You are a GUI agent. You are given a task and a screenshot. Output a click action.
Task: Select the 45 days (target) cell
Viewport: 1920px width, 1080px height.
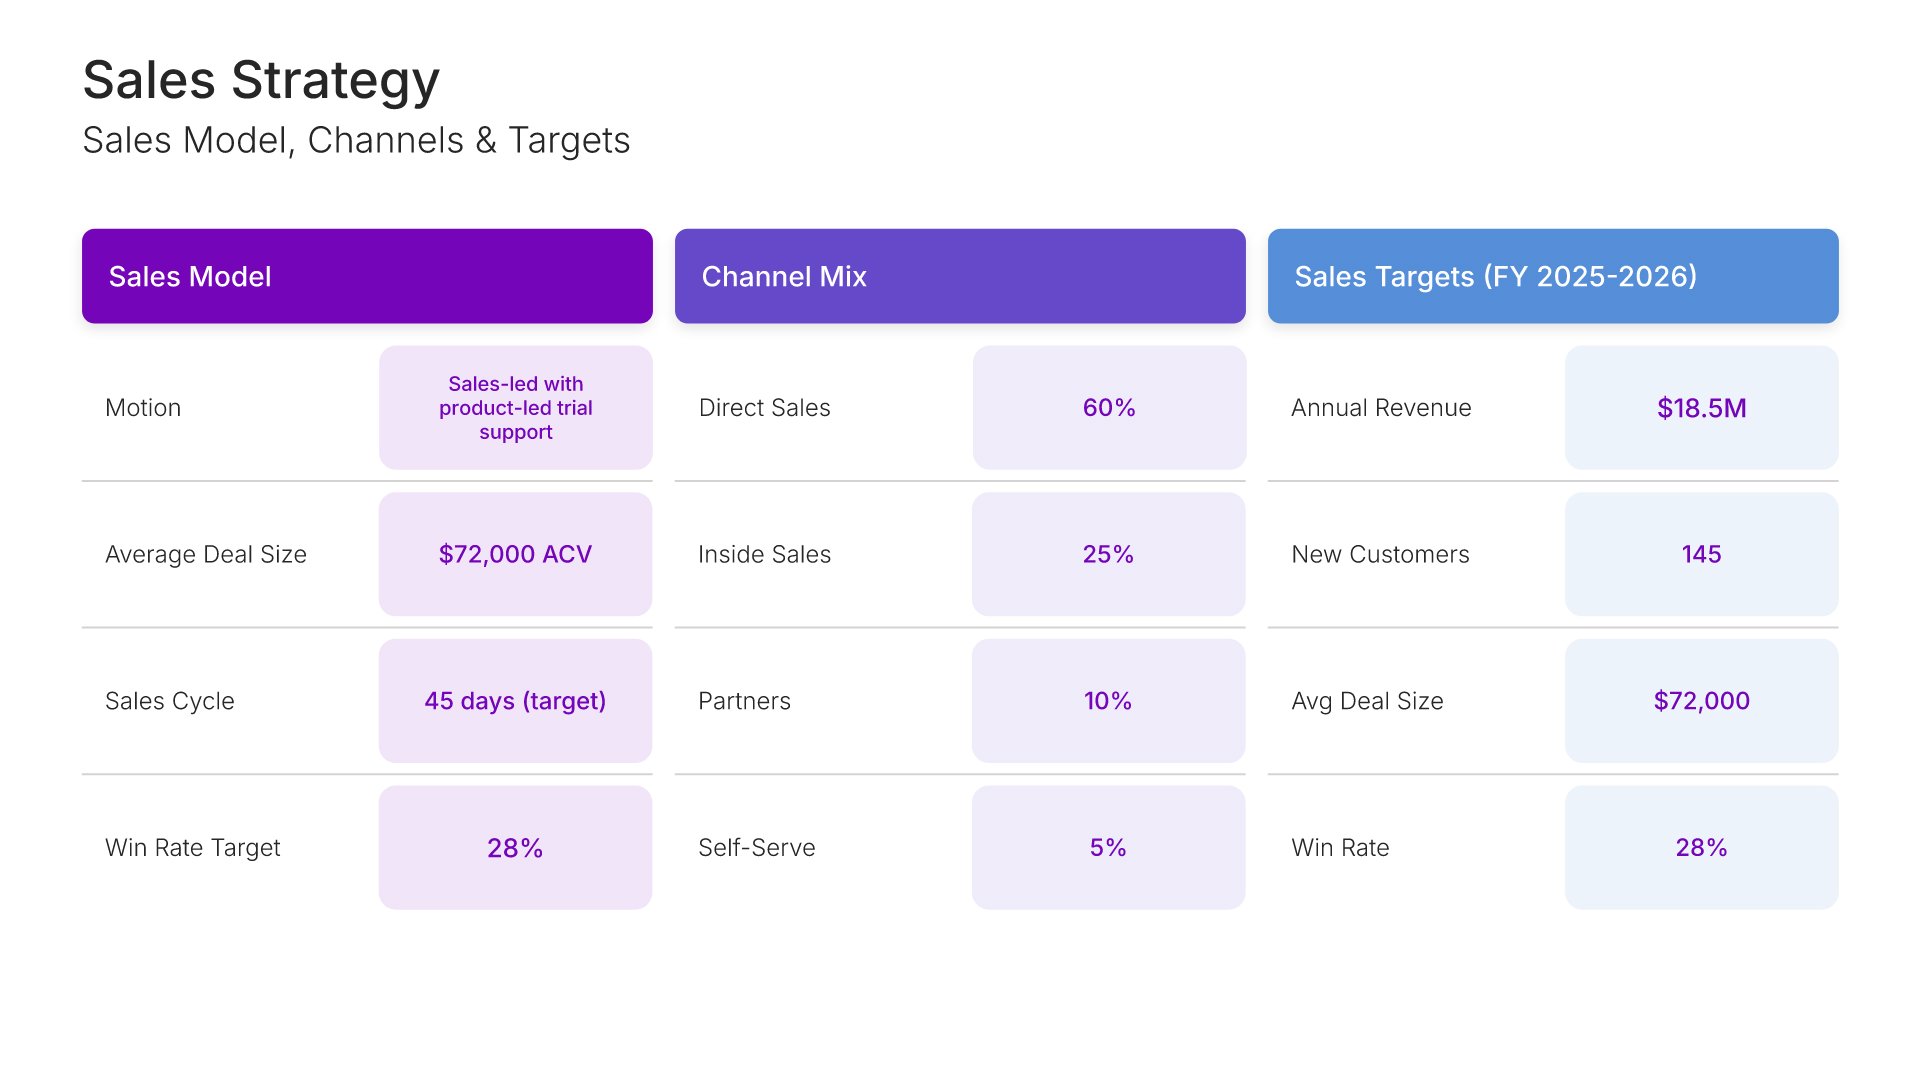[x=516, y=701]
